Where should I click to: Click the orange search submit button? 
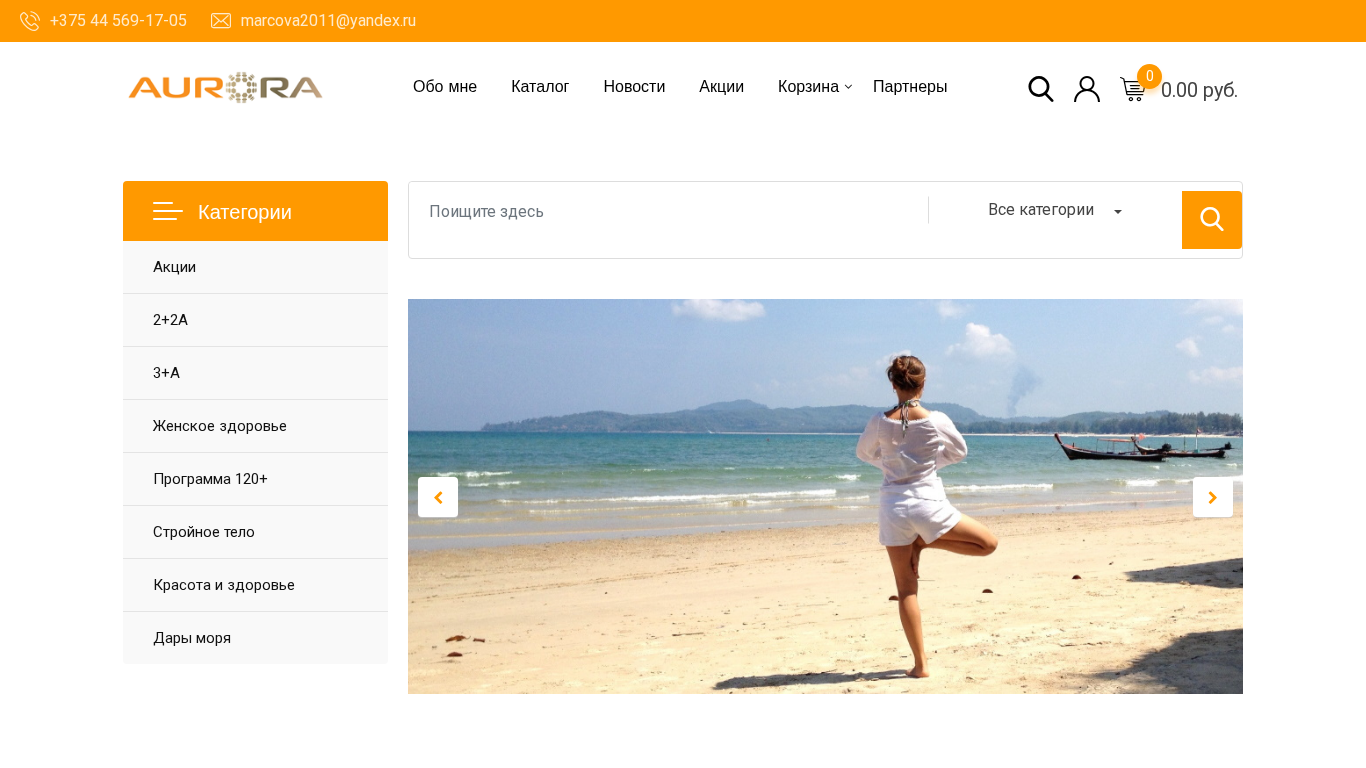pyautogui.click(x=1212, y=220)
